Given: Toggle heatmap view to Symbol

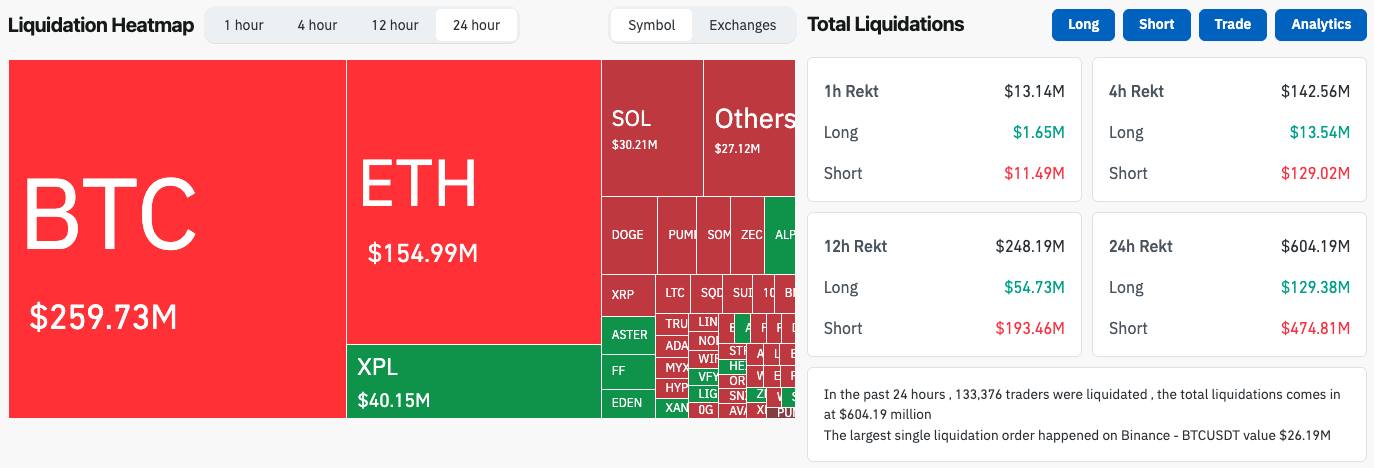Looking at the screenshot, I should pyautogui.click(x=651, y=25).
